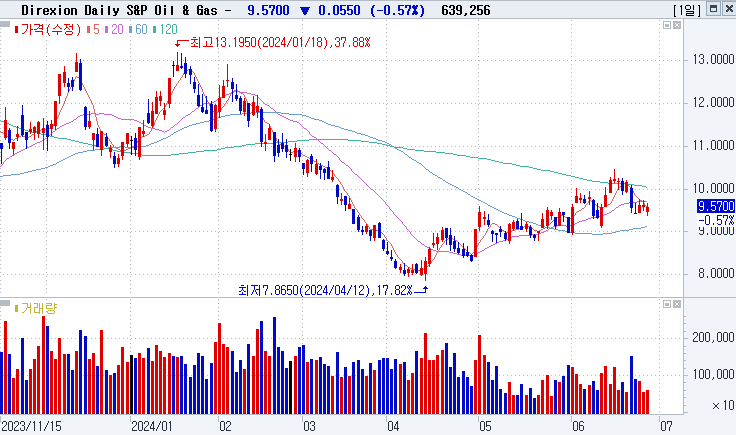Click the 07 month axis label
Screen dimensions: 736x435
[666, 426]
